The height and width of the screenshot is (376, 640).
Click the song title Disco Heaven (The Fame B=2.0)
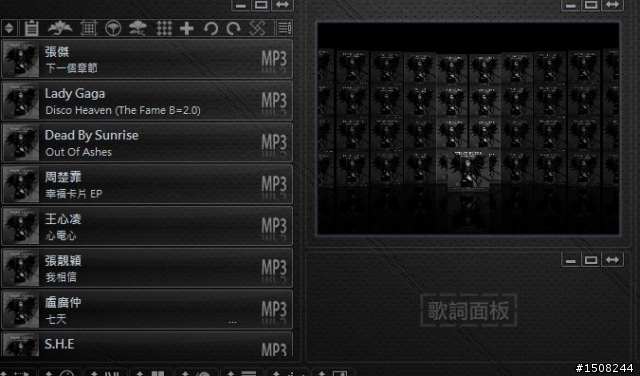click(x=123, y=110)
